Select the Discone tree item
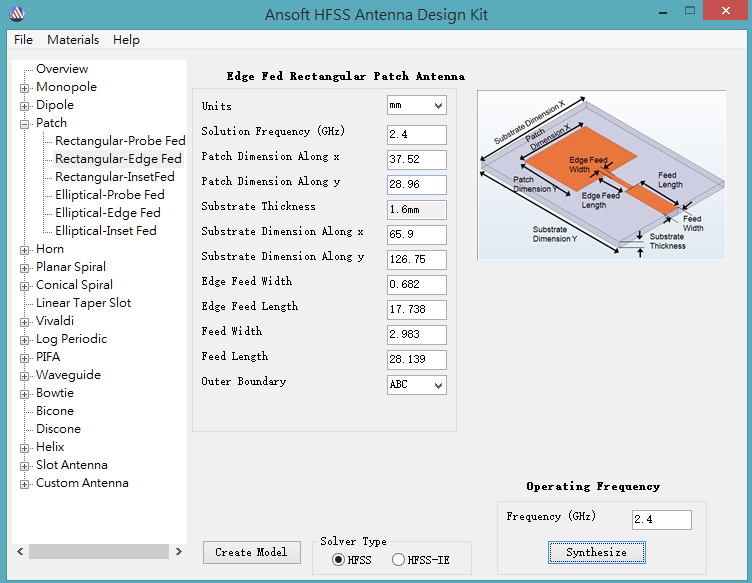Image resolution: width=752 pixels, height=583 pixels. tap(58, 429)
